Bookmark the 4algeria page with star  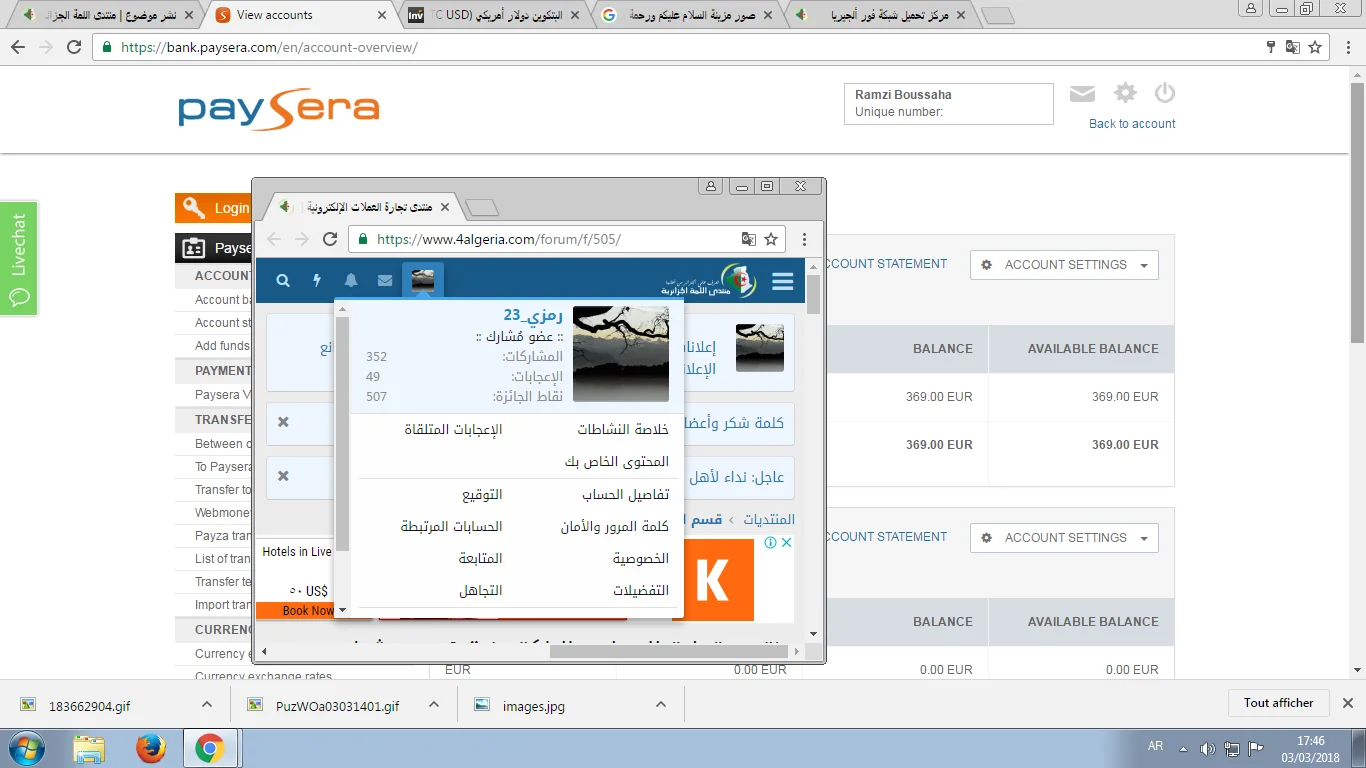(x=771, y=239)
